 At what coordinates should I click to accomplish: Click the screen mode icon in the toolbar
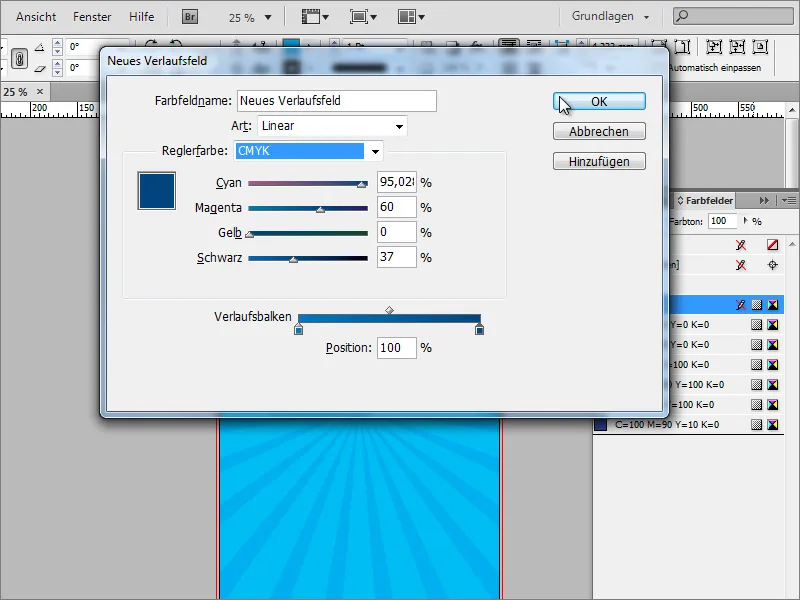click(x=360, y=15)
